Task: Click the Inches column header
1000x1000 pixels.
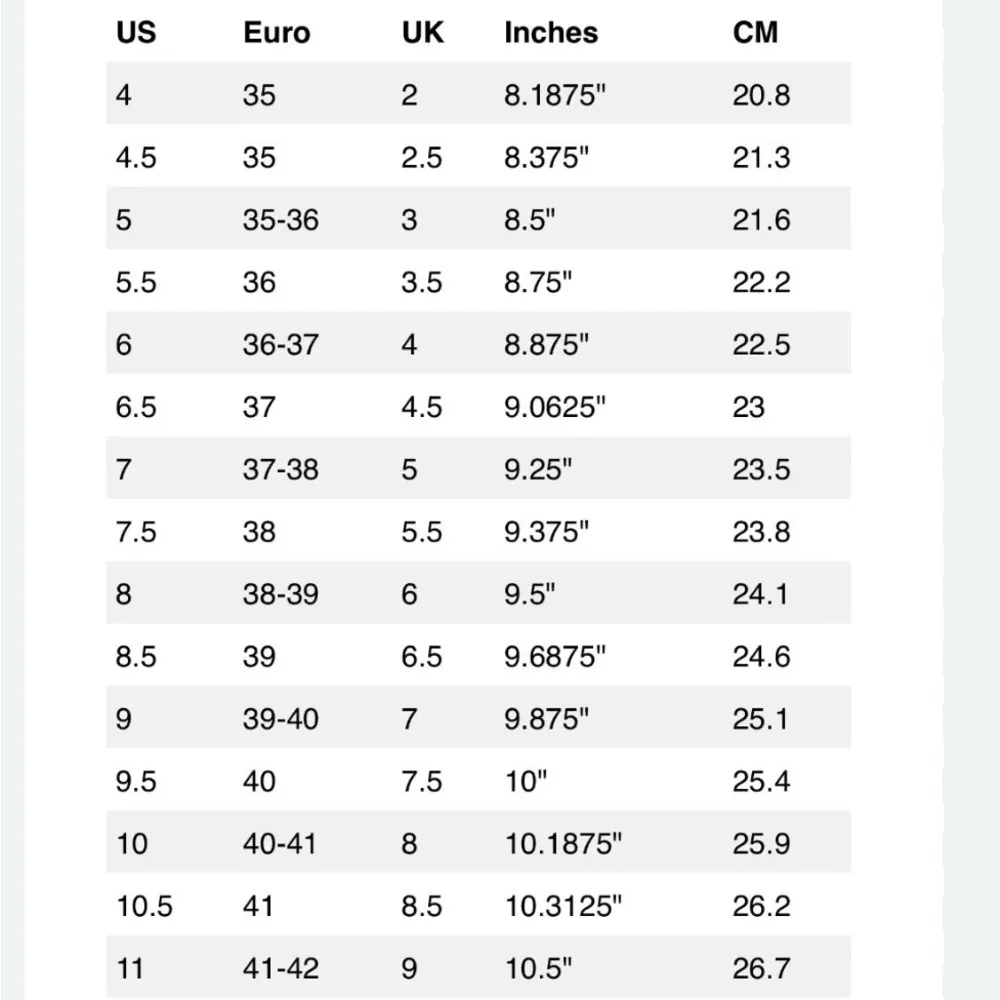Action: (551, 32)
